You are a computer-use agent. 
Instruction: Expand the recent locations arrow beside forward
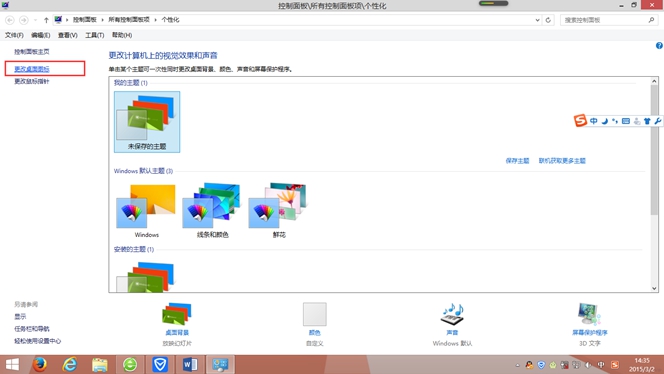click(35, 20)
